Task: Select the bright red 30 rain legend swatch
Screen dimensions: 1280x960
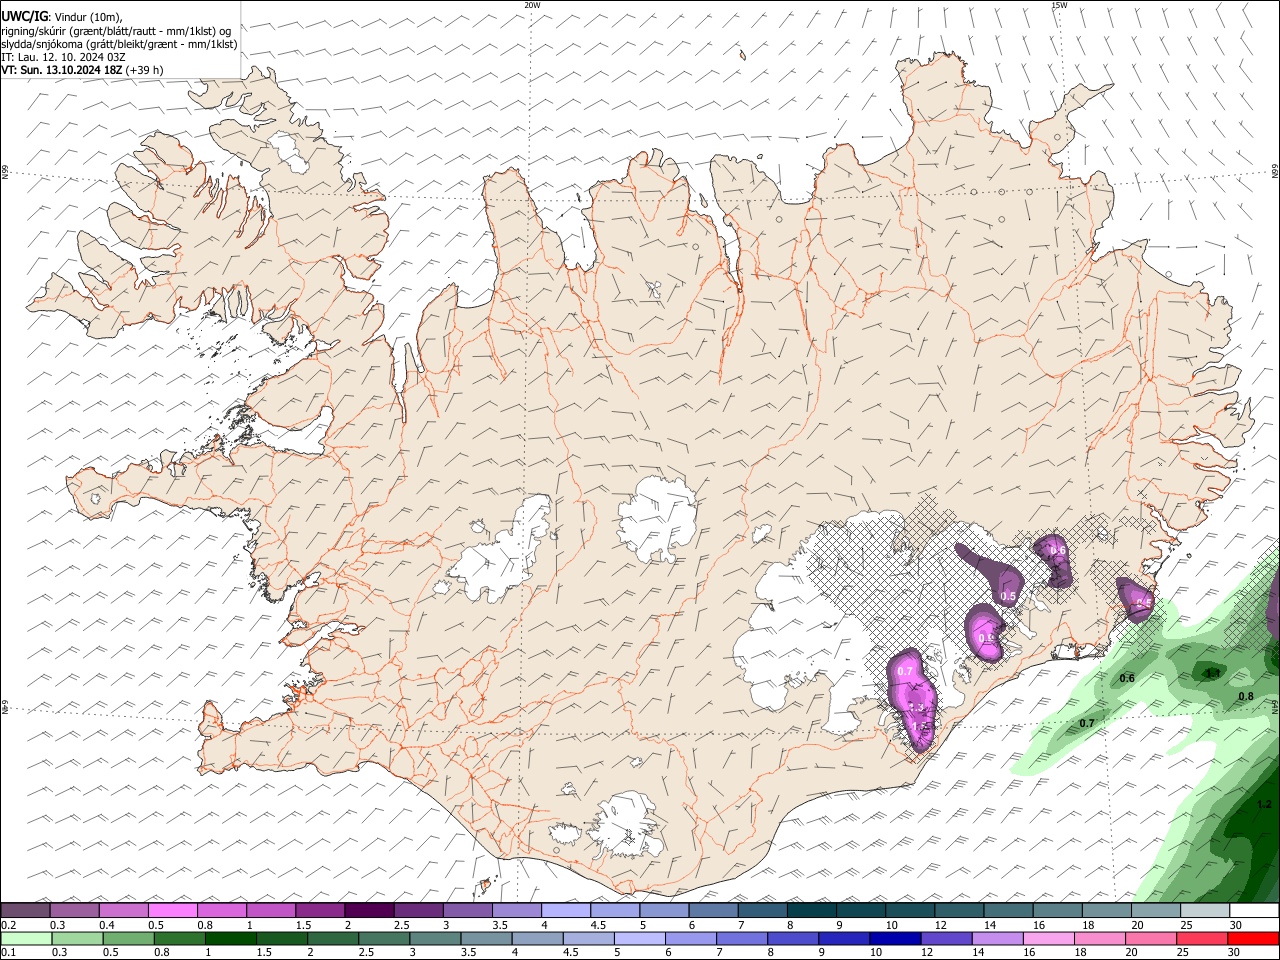Action: pos(1251,938)
